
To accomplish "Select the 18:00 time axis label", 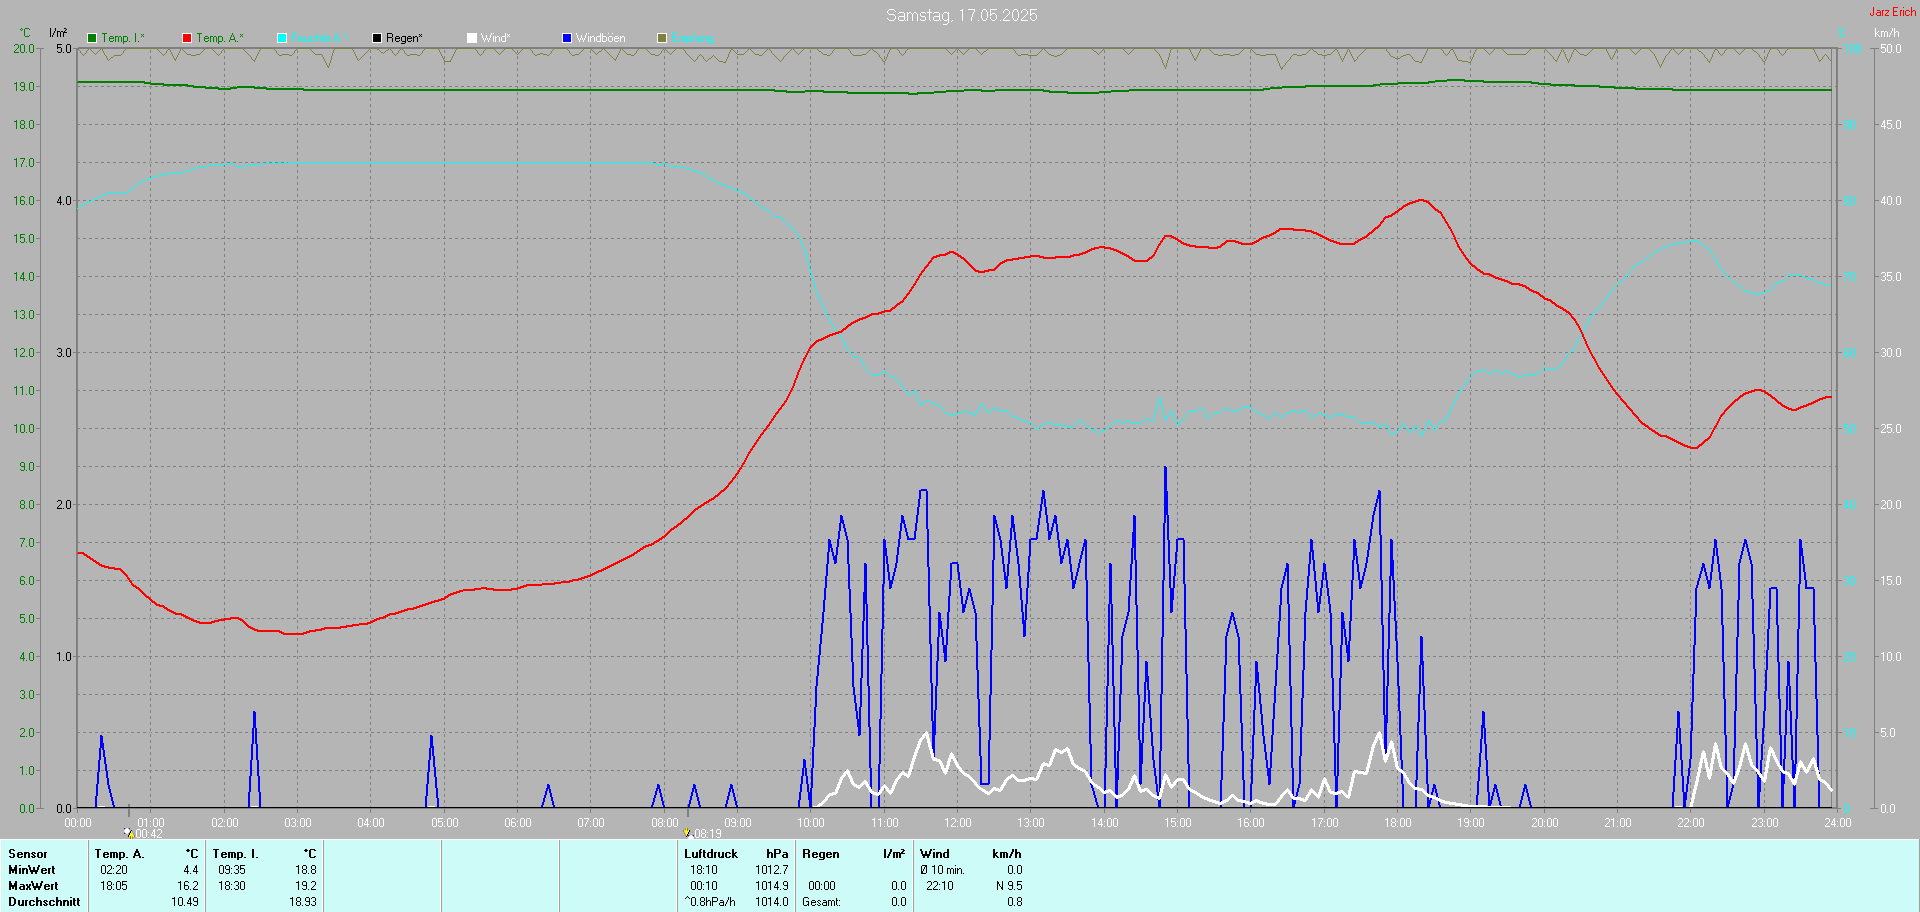I will click(1397, 823).
